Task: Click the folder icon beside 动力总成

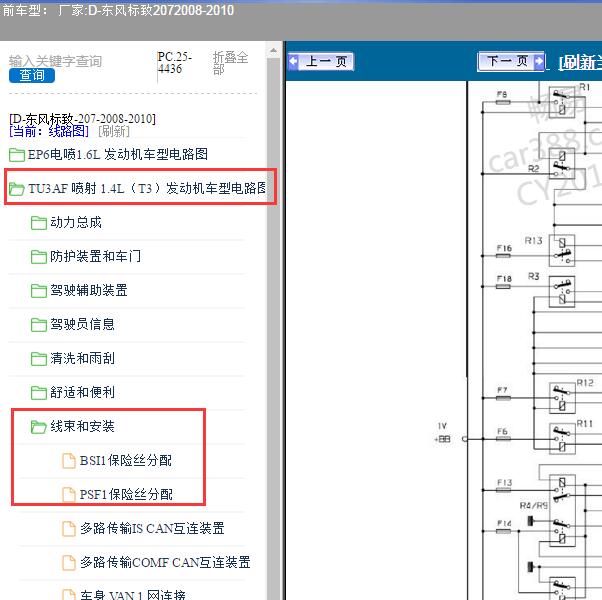Action: coord(39,223)
